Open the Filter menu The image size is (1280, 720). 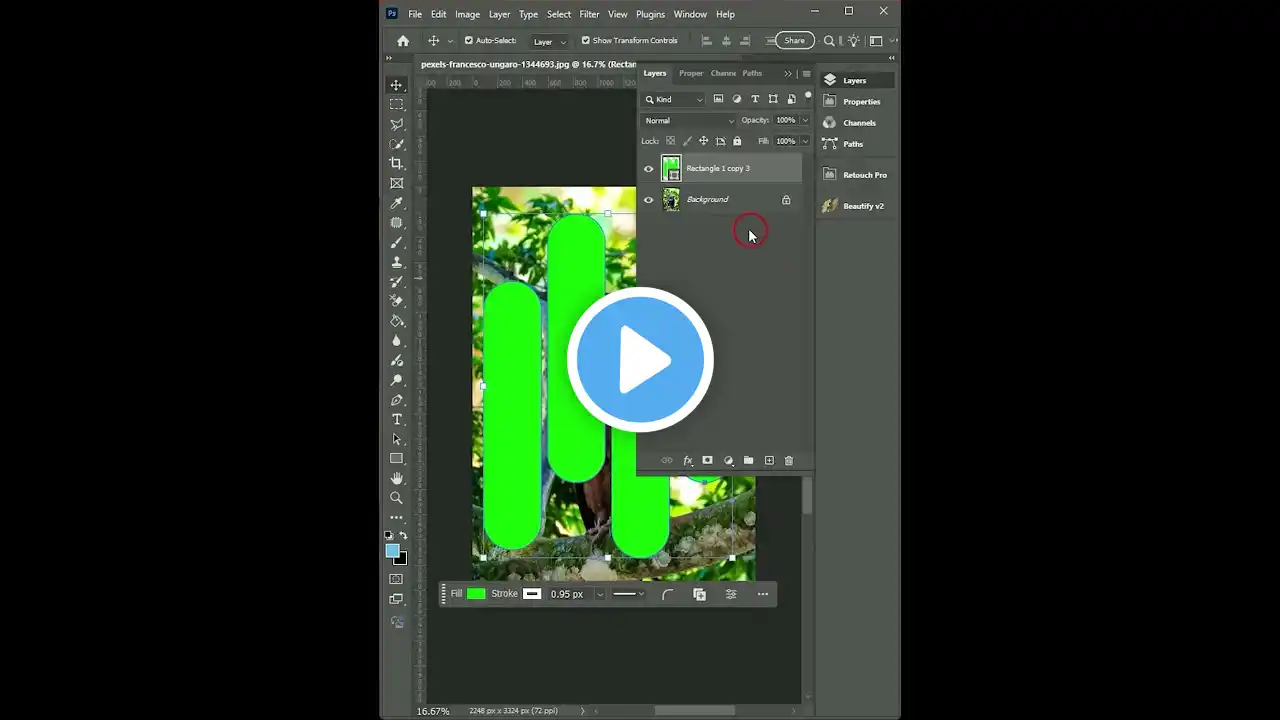click(589, 14)
